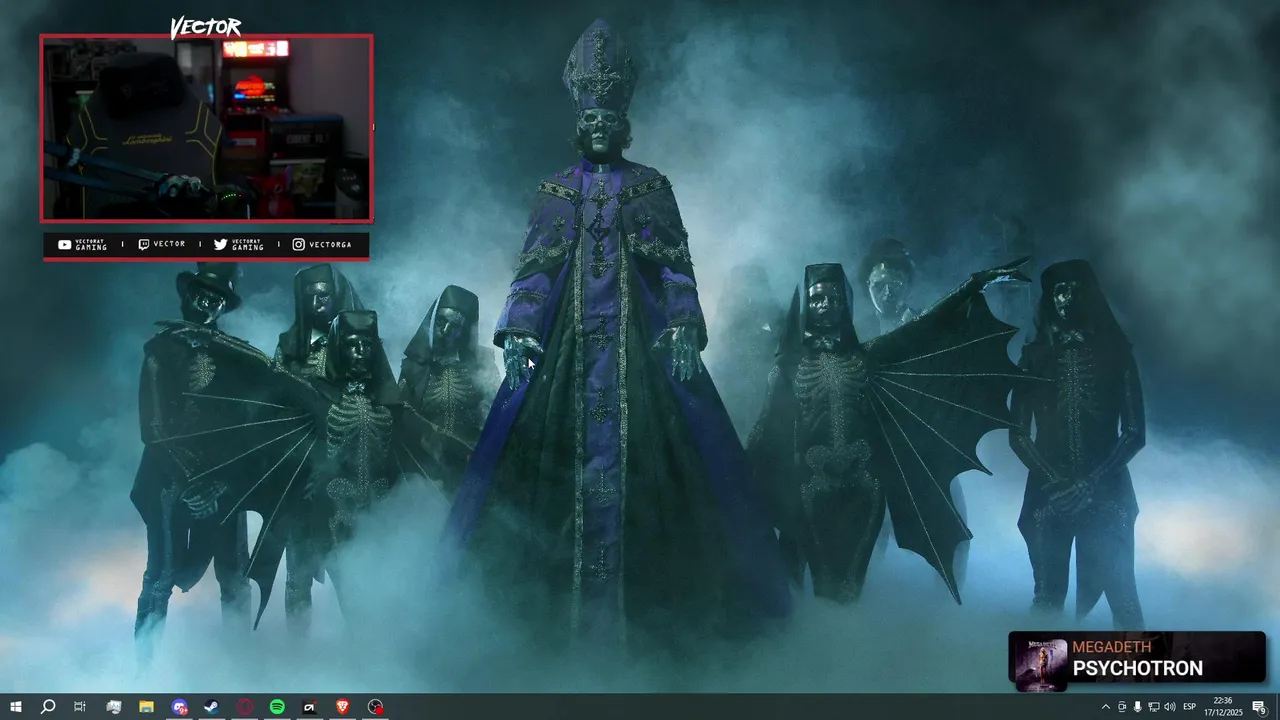Open network status tray icon

click(1153, 707)
